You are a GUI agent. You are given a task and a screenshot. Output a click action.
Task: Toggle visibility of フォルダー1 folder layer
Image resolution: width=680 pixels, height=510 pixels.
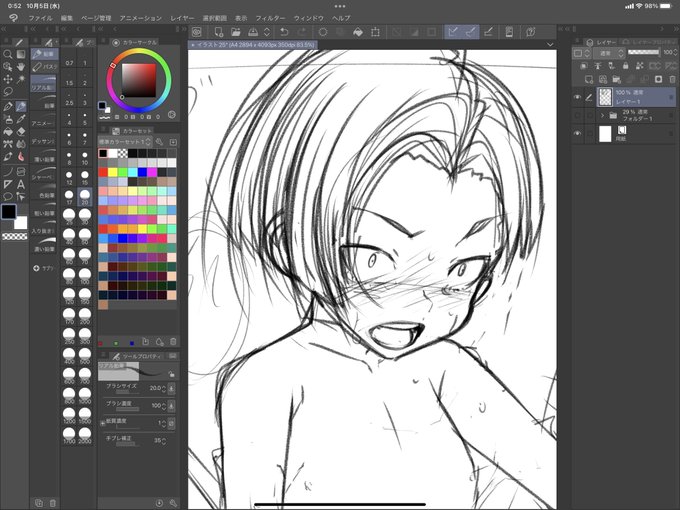point(577,115)
